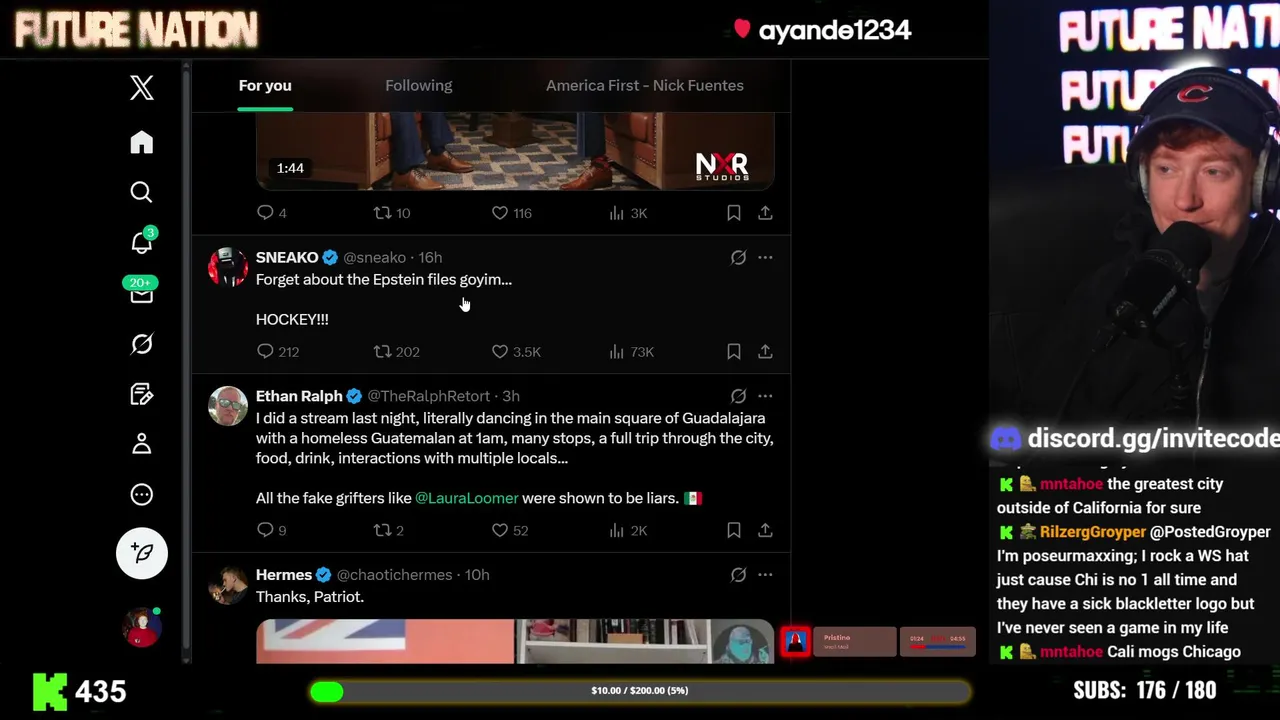The height and width of the screenshot is (720, 1280).
Task: Open Grok explain on Hermes post
Action: pos(738,575)
